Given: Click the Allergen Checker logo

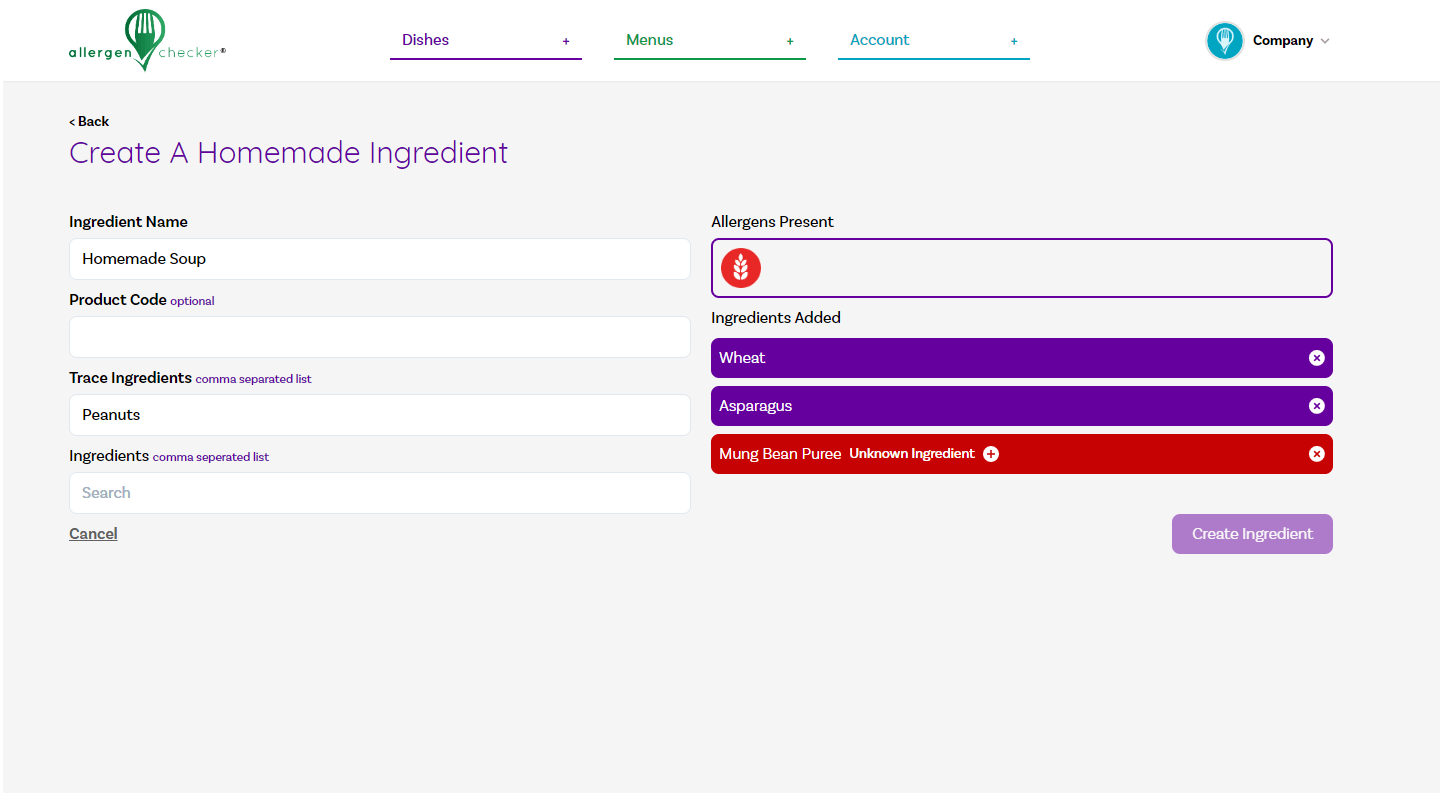Looking at the screenshot, I should [147, 41].
